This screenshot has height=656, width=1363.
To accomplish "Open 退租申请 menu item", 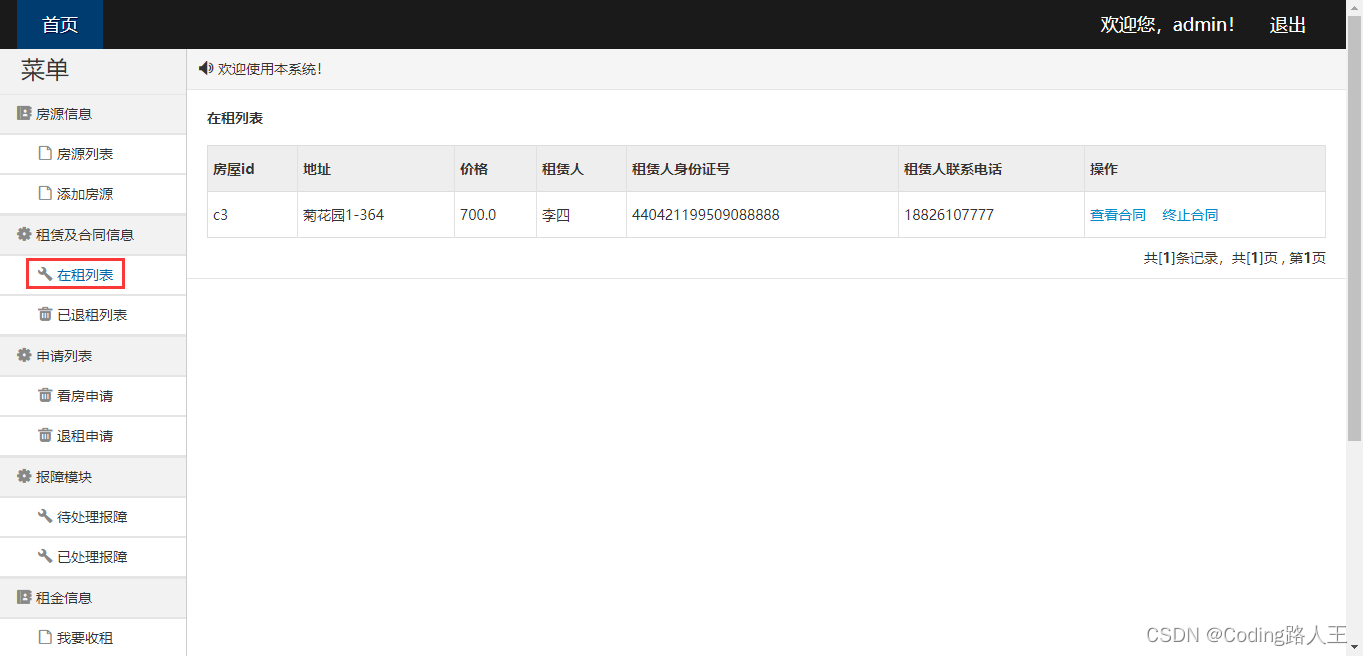I will tap(85, 436).
